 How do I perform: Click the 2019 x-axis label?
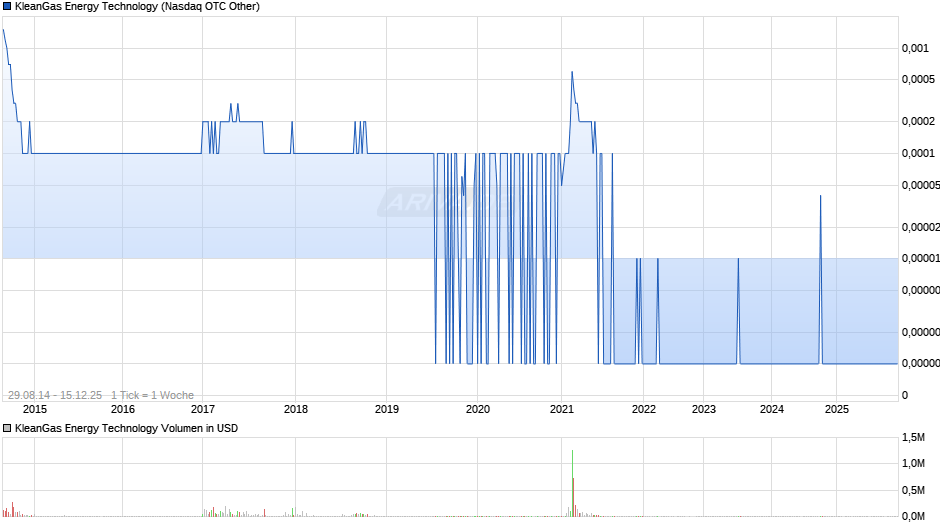pyautogui.click(x=387, y=409)
